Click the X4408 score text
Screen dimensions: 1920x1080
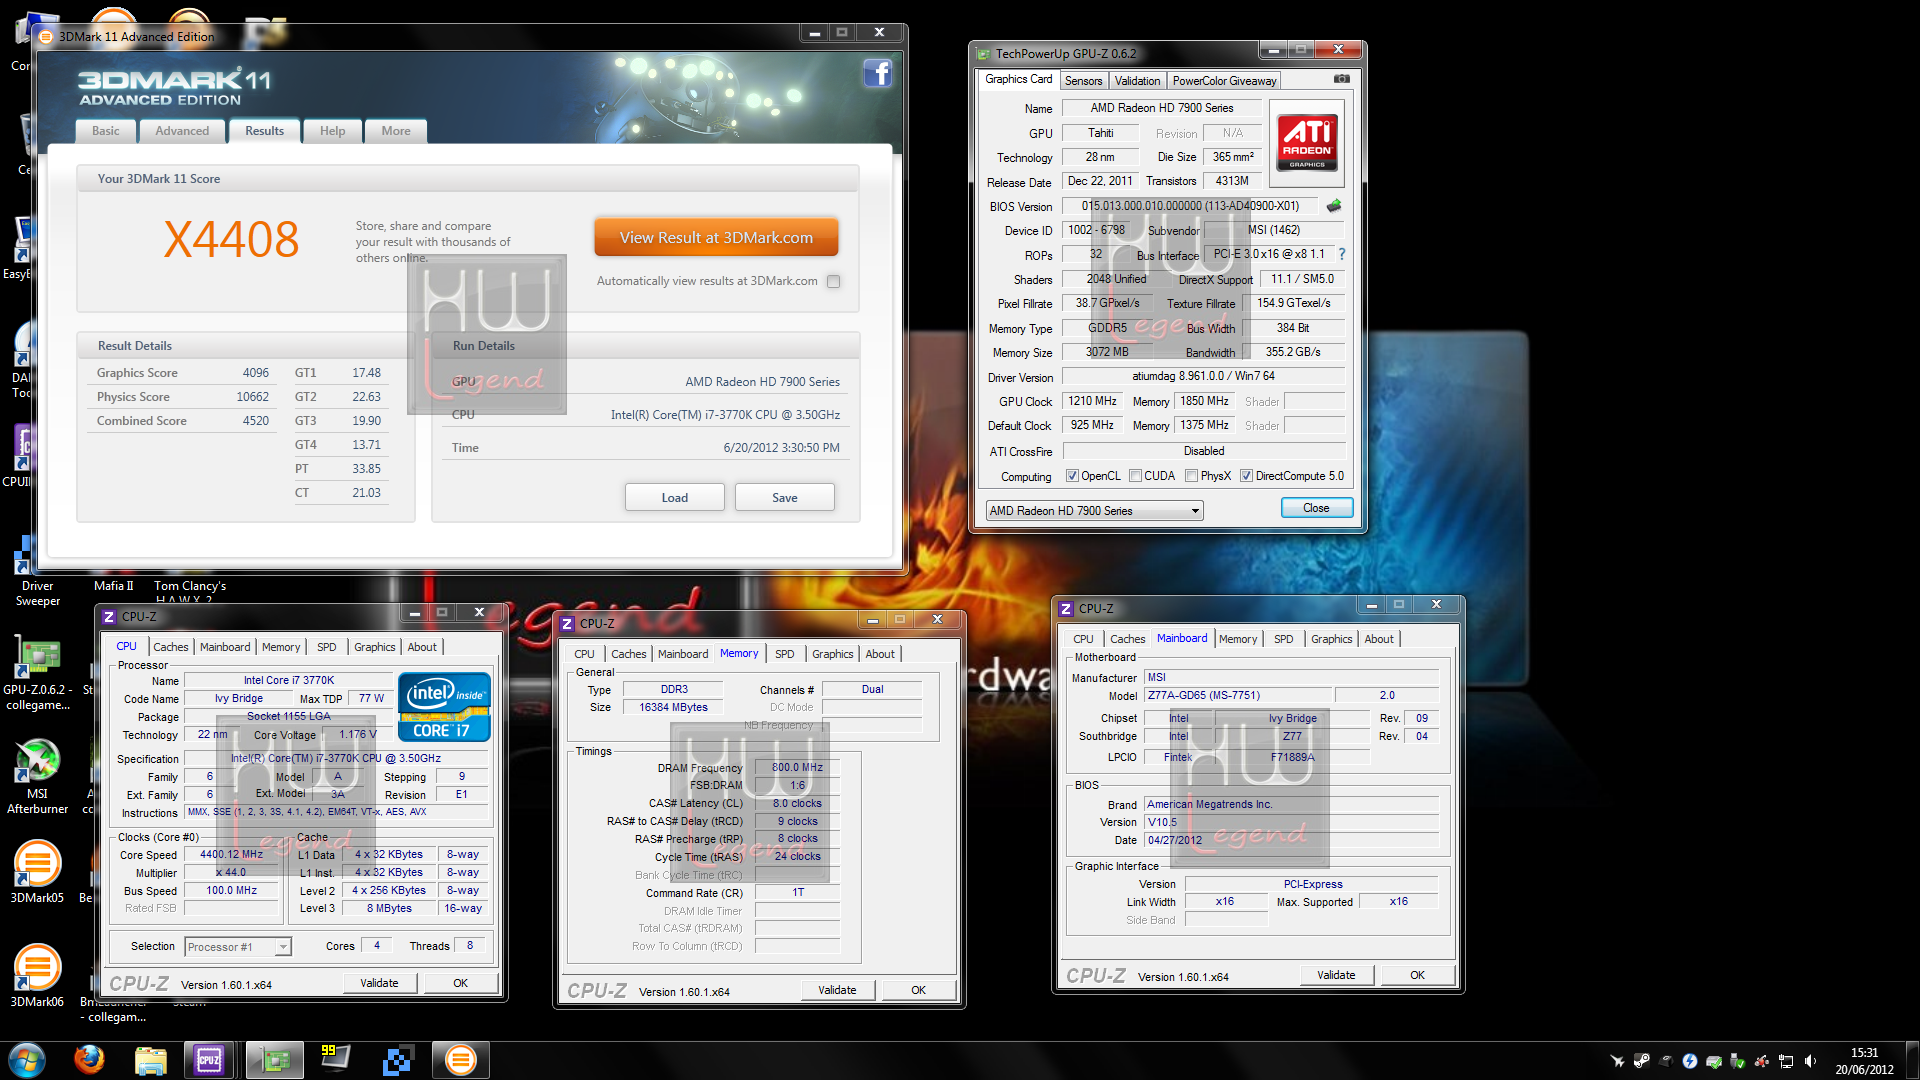[231, 240]
